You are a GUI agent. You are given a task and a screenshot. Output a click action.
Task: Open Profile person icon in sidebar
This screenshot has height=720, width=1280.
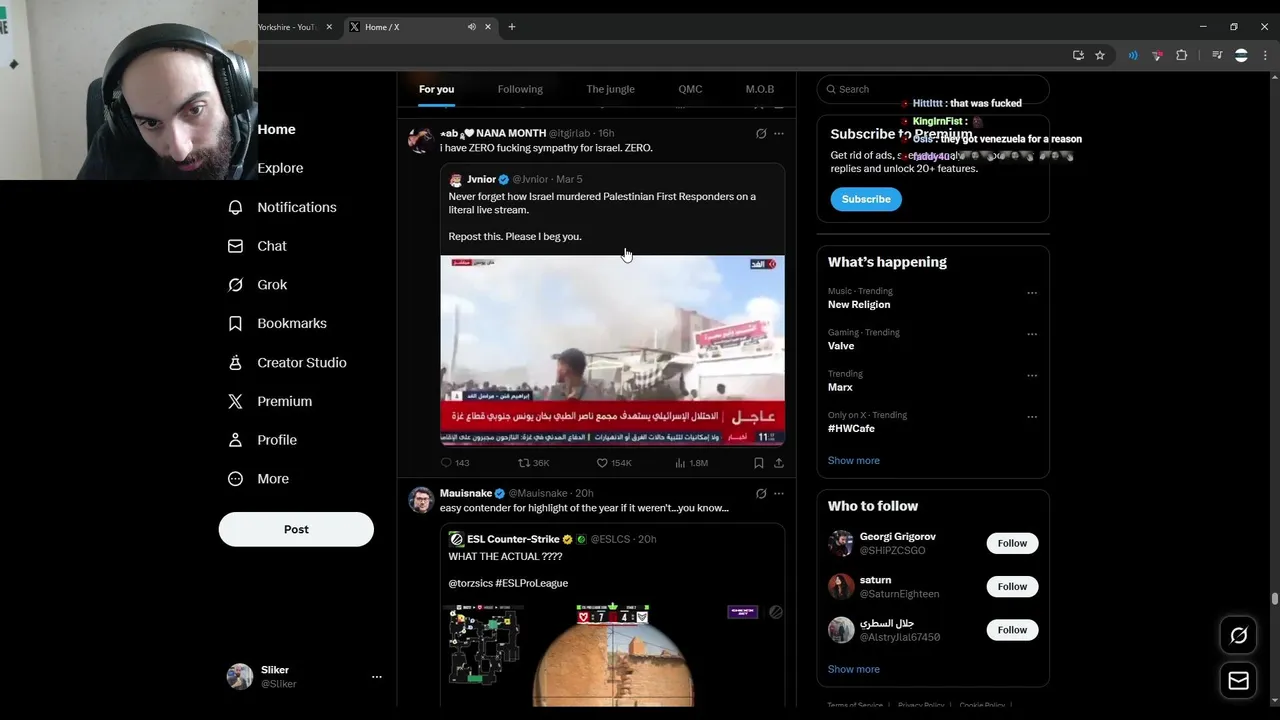point(235,440)
